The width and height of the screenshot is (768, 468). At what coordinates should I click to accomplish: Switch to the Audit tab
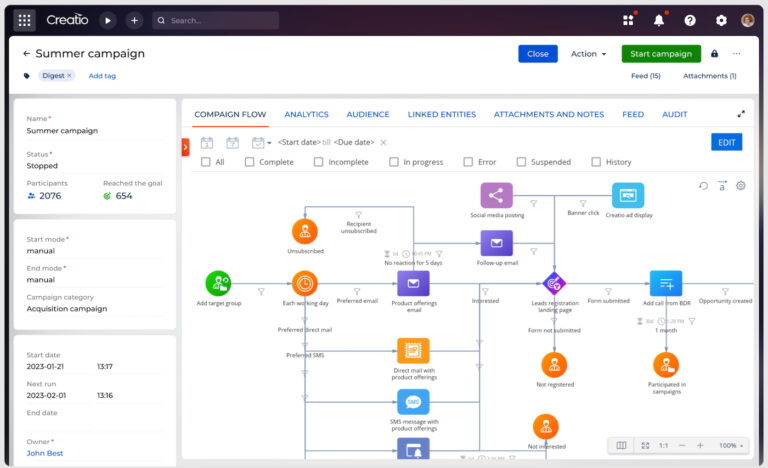click(x=674, y=114)
